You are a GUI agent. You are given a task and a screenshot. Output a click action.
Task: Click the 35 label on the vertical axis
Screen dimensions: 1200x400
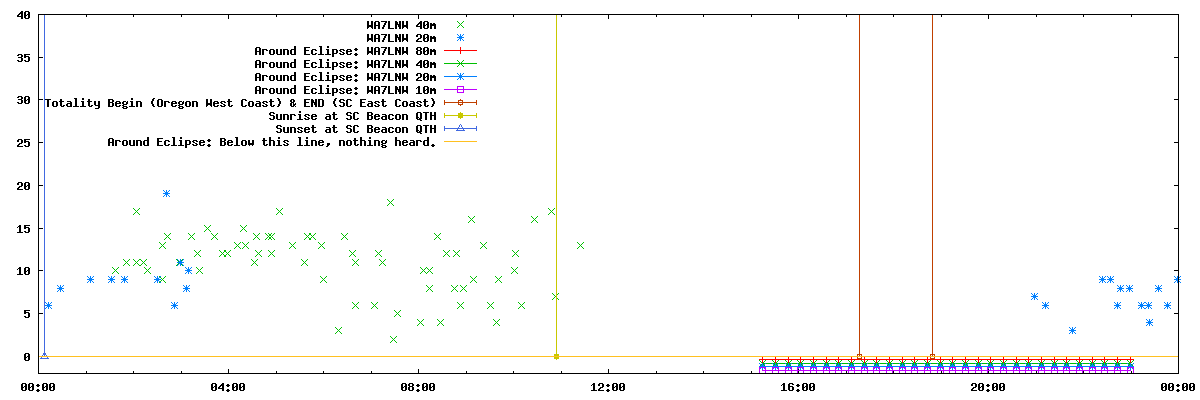click(x=24, y=58)
